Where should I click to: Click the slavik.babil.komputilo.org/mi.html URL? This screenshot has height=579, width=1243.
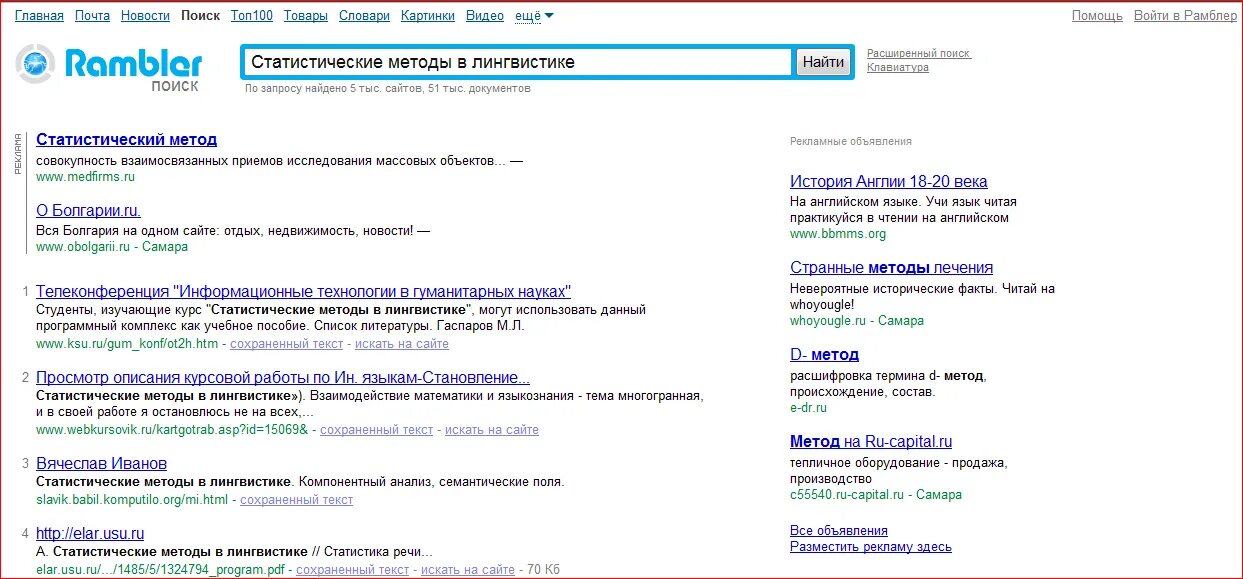(132, 500)
